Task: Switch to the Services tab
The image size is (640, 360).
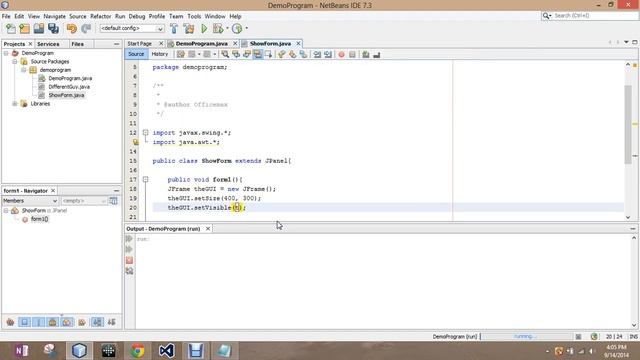Action: tap(48, 44)
